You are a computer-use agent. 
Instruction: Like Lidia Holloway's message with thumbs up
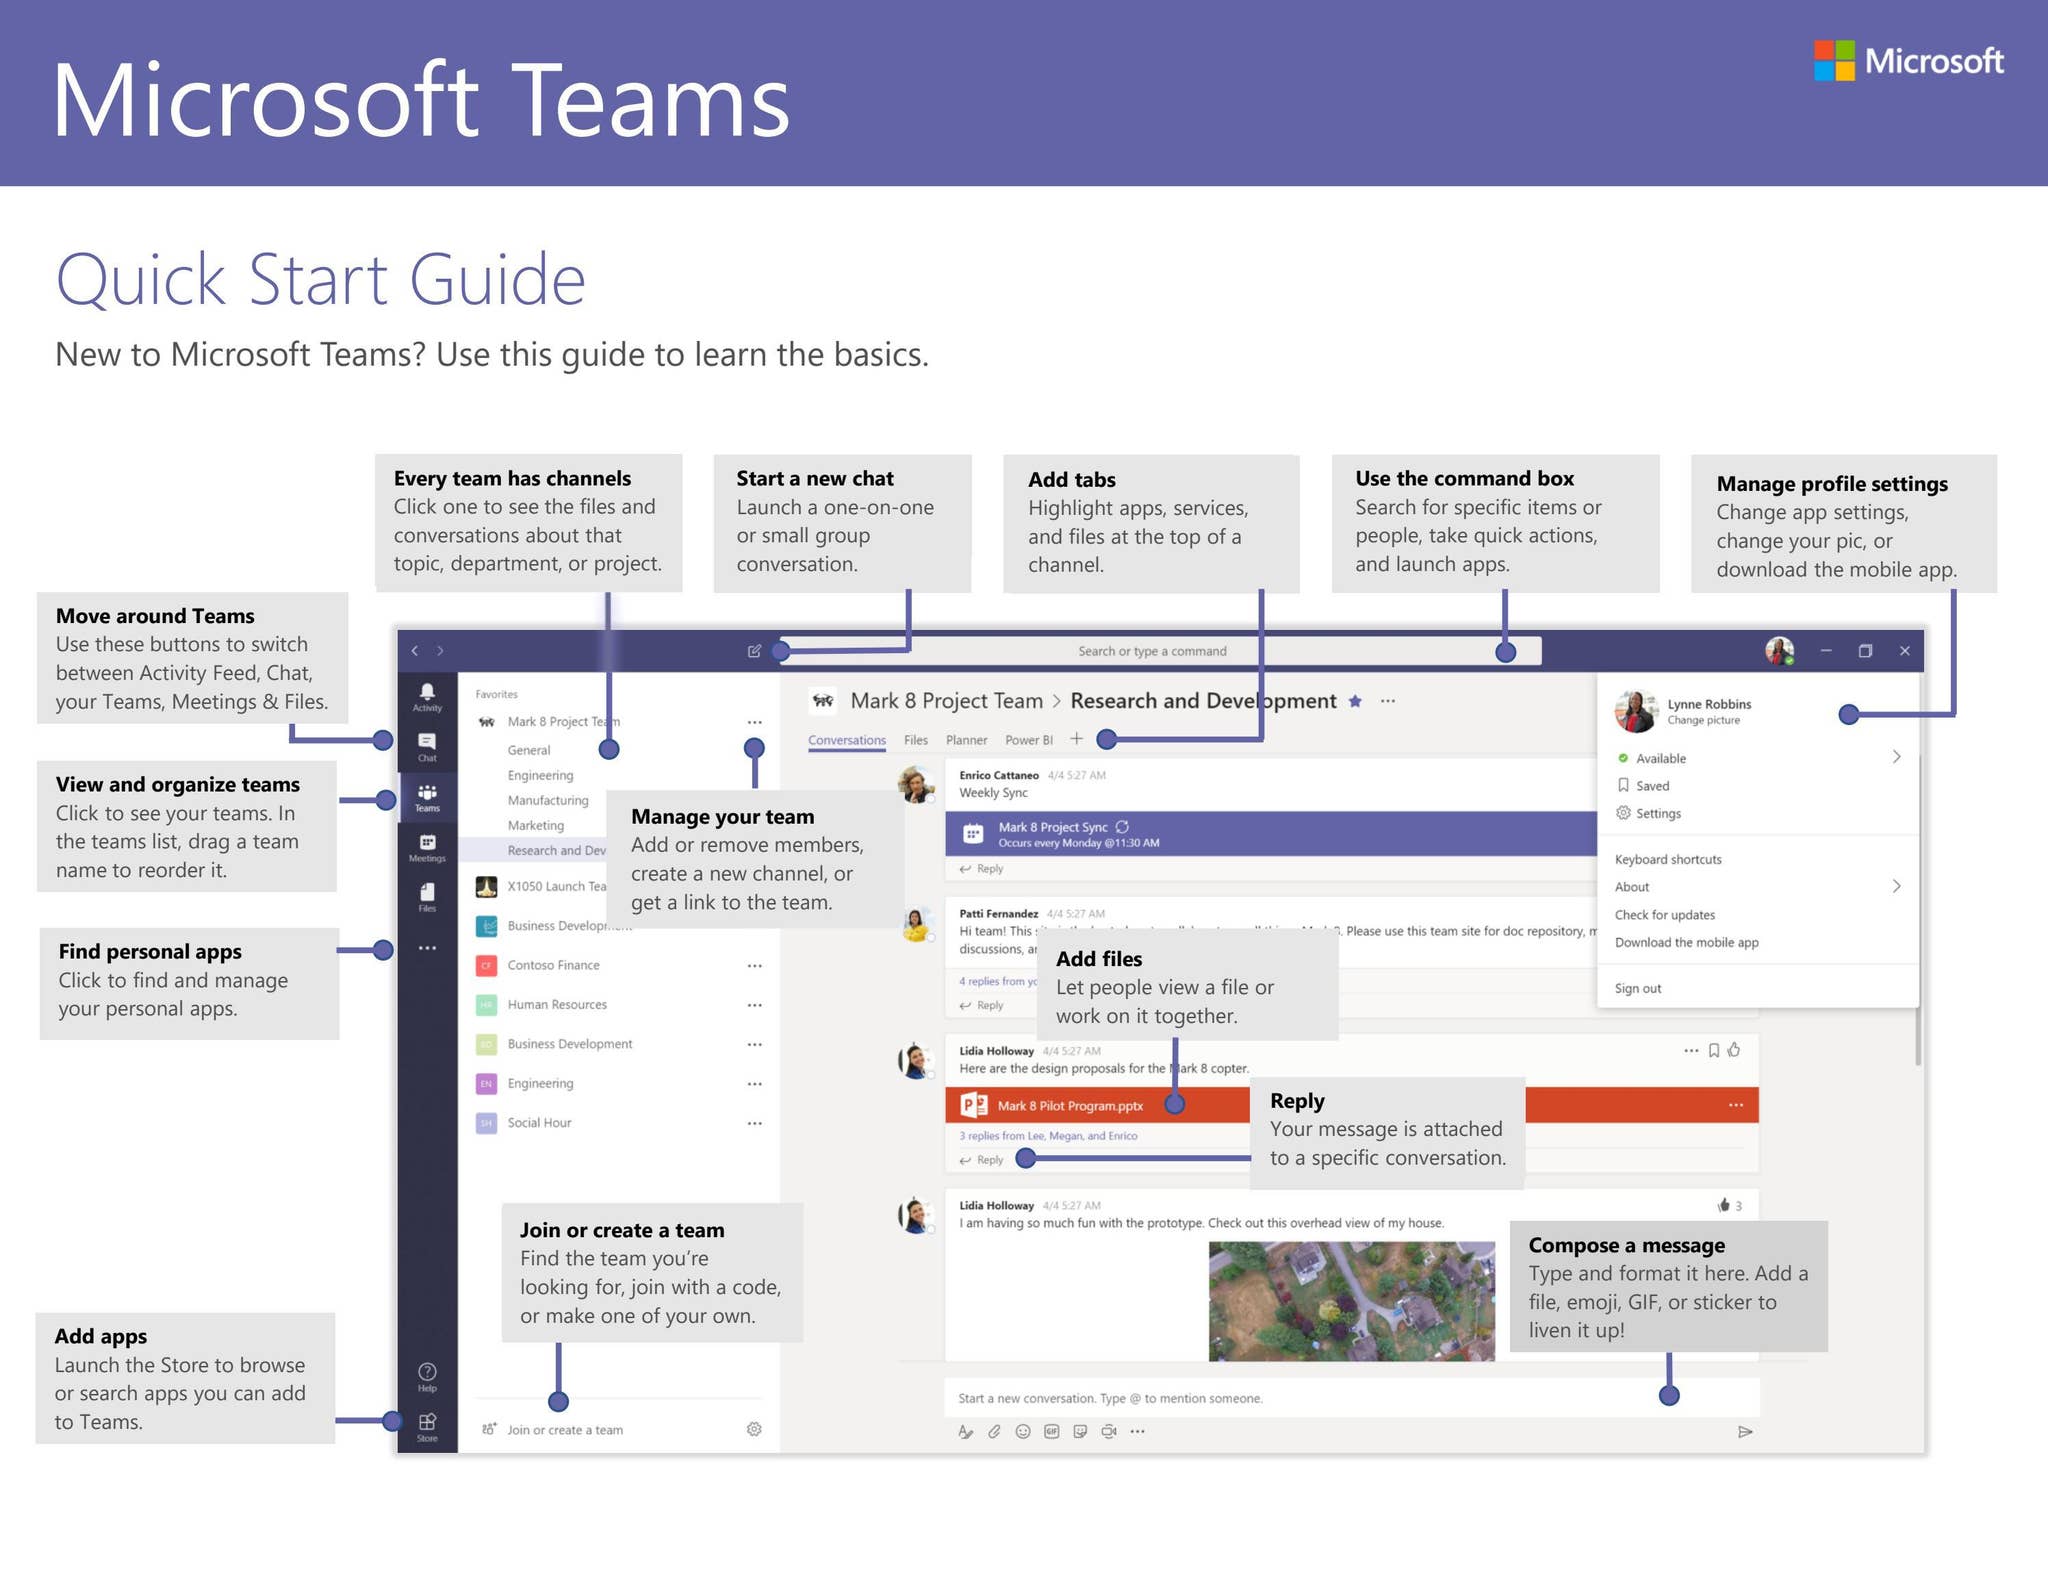point(1734,1050)
